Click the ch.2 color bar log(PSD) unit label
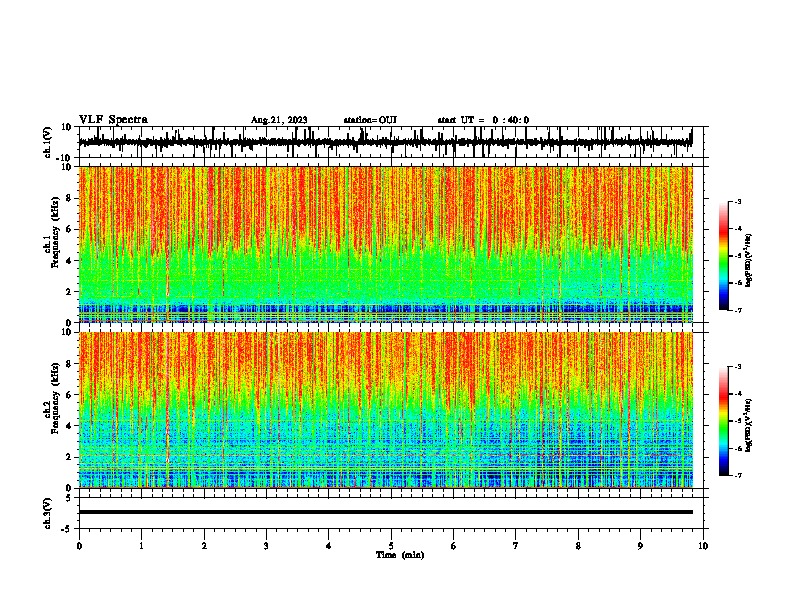 point(749,425)
